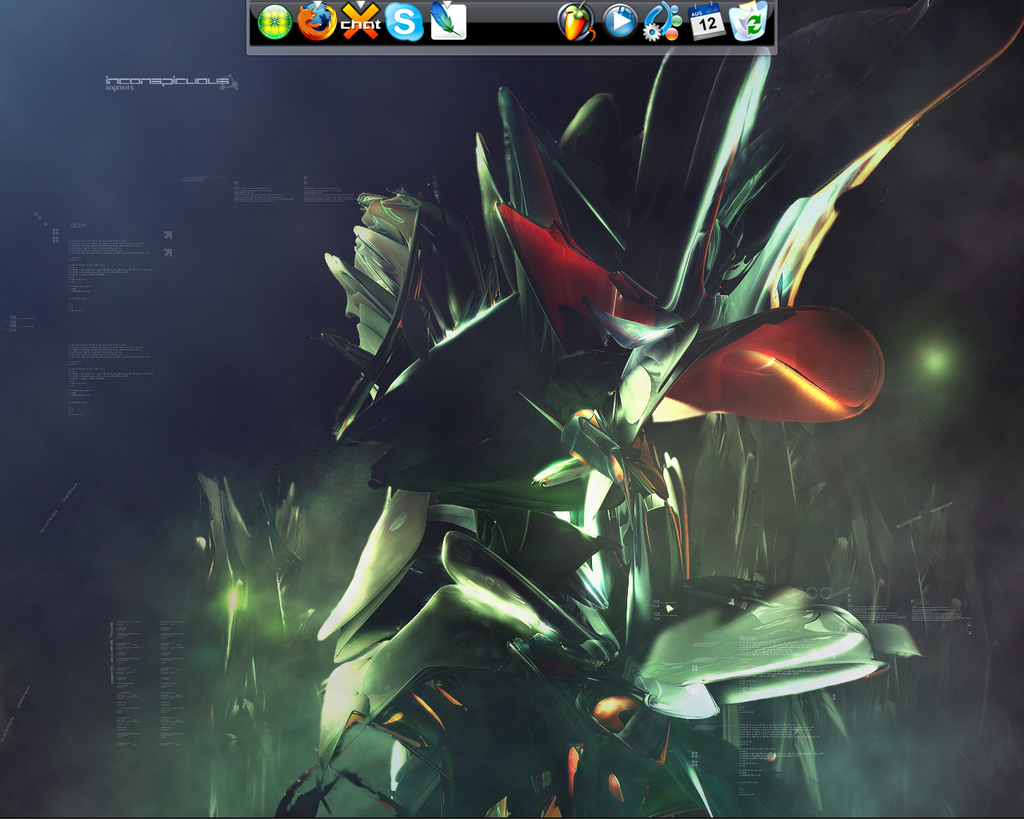
Task: Open Photoshop feather icon
Action: click(x=448, y=21)
